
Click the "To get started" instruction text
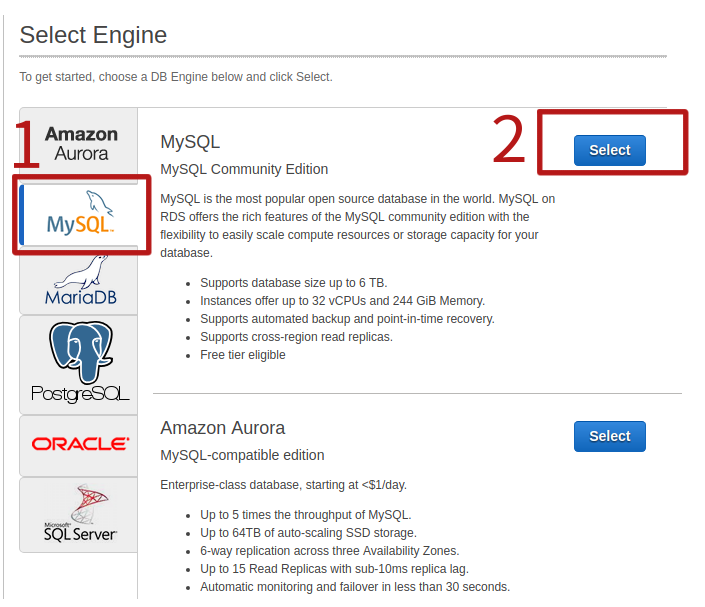[x=176, y=77]
